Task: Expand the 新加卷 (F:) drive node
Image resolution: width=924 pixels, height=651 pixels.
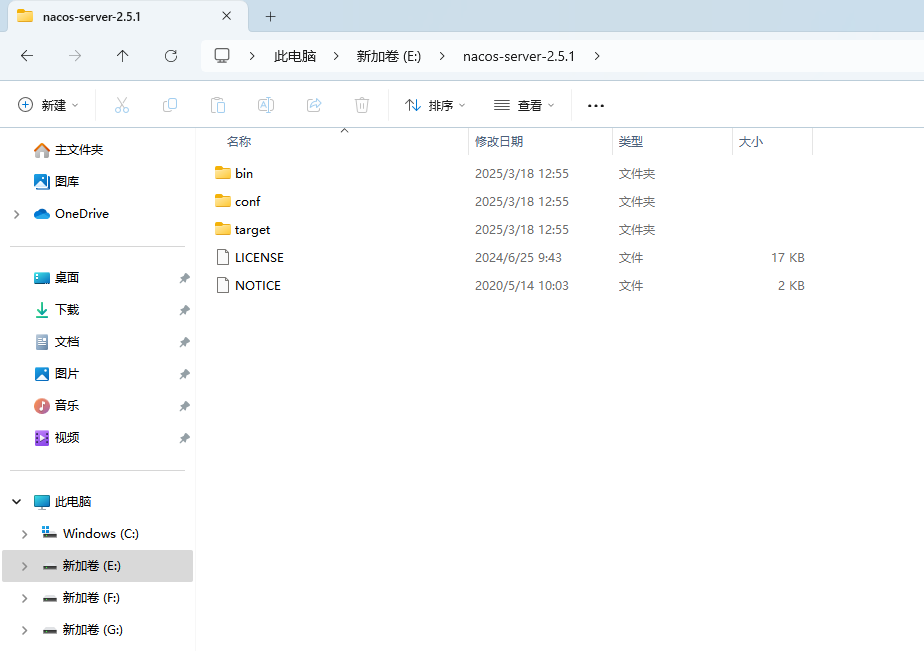Action: [x=24, y=599]
